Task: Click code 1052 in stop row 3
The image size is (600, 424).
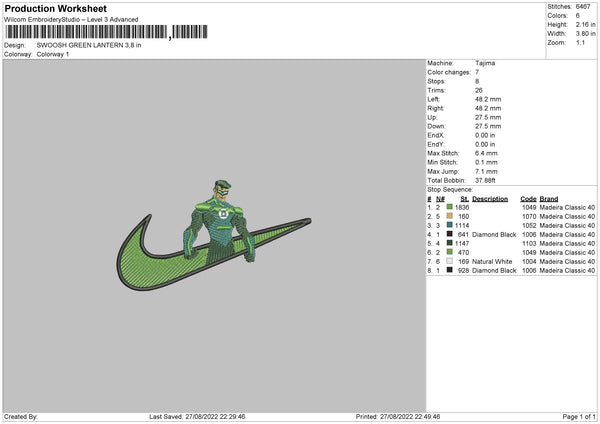Action: (x=529, y=225)
